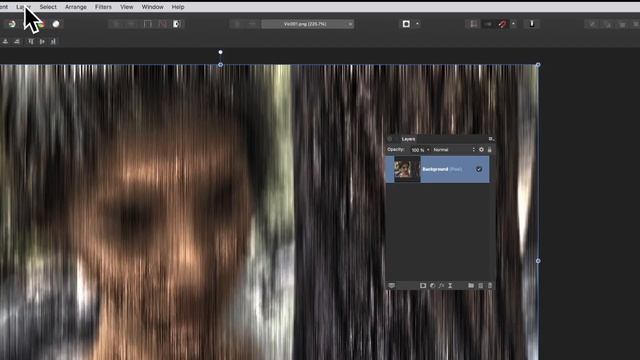This screenshot has width=640, height=360.
Task: Open the Help menu
Action: pyautogui.click(x=178, y=7)
